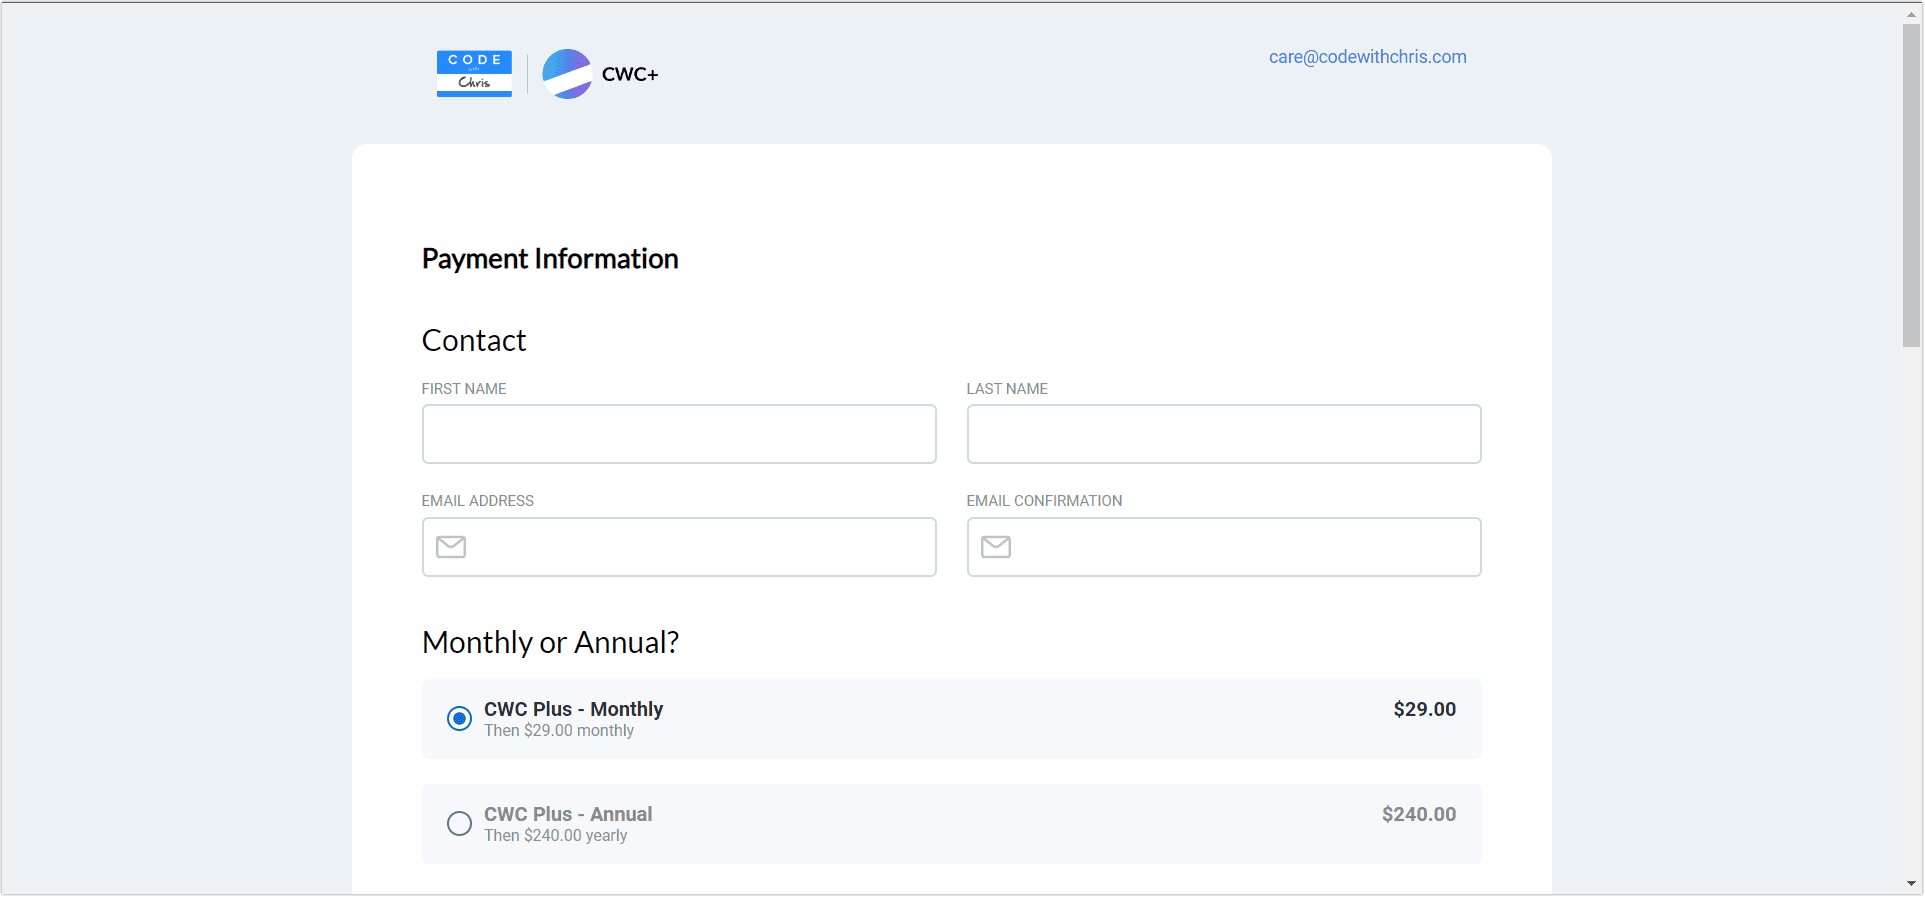1925x897 pixels.
Task: Open the care@codewithchris.com email link
Action: pos(1367,57)
